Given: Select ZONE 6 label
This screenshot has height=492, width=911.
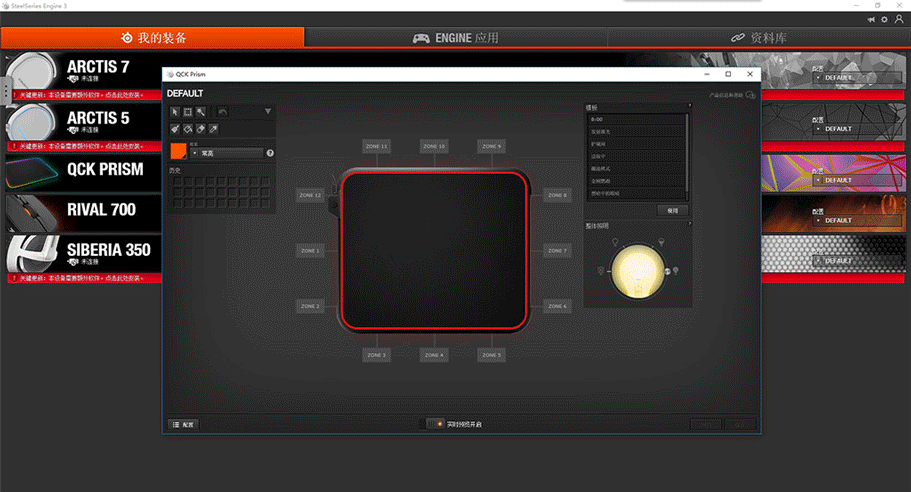Looking at the screenshot, I should (557, 306).
